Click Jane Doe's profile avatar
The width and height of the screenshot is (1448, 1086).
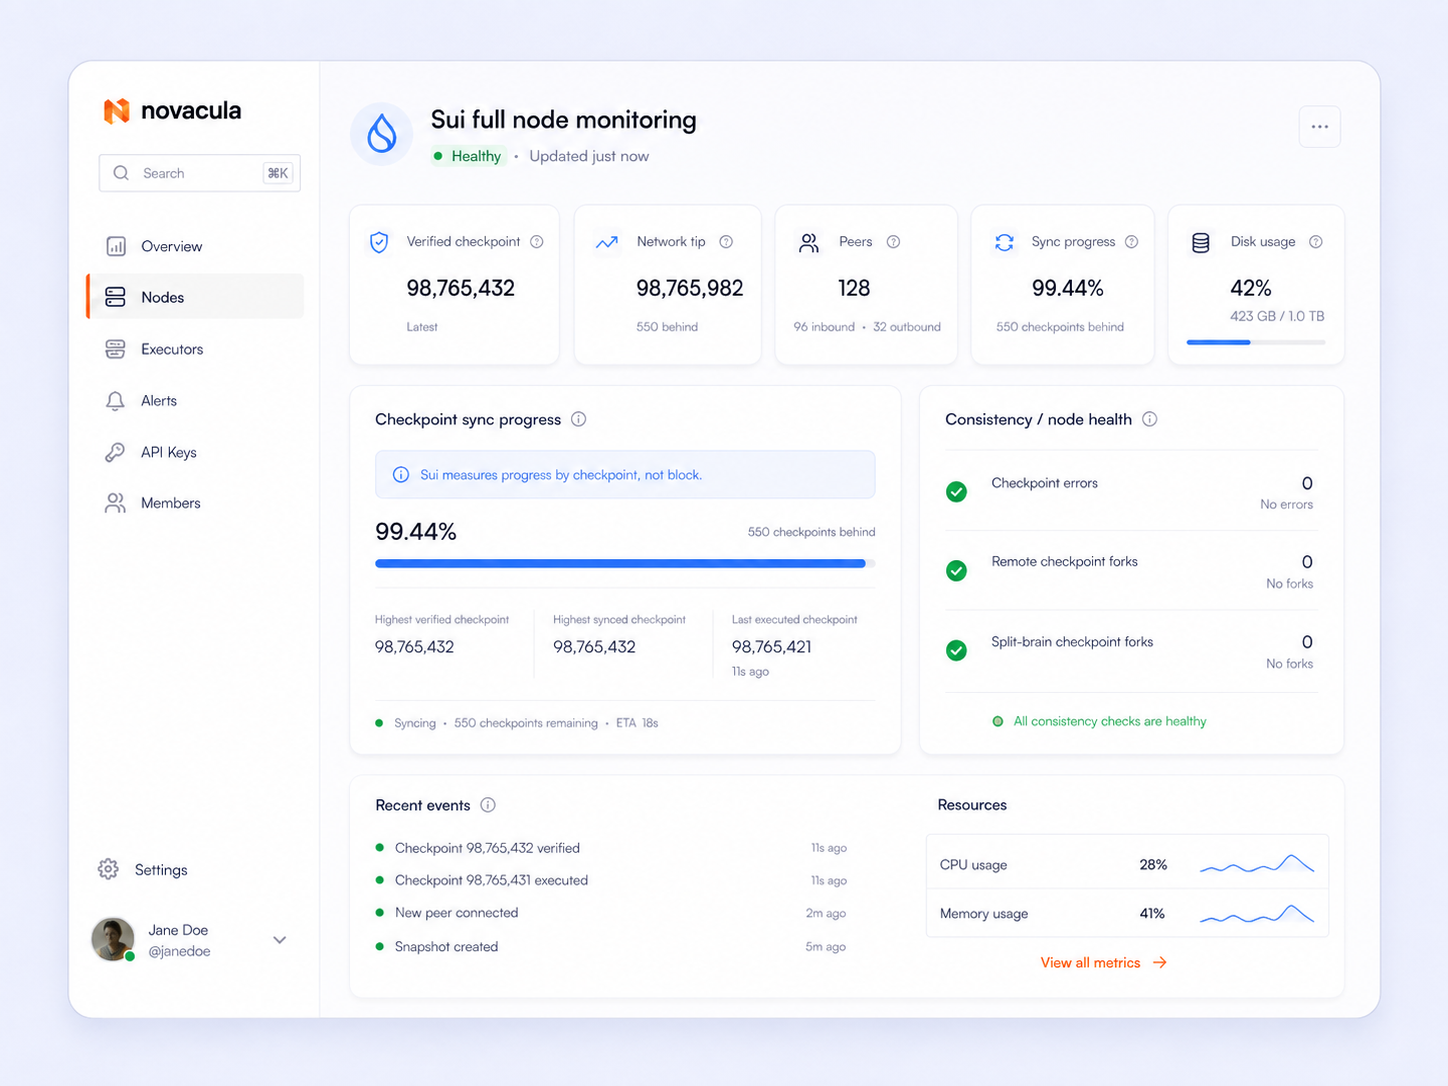113,939
